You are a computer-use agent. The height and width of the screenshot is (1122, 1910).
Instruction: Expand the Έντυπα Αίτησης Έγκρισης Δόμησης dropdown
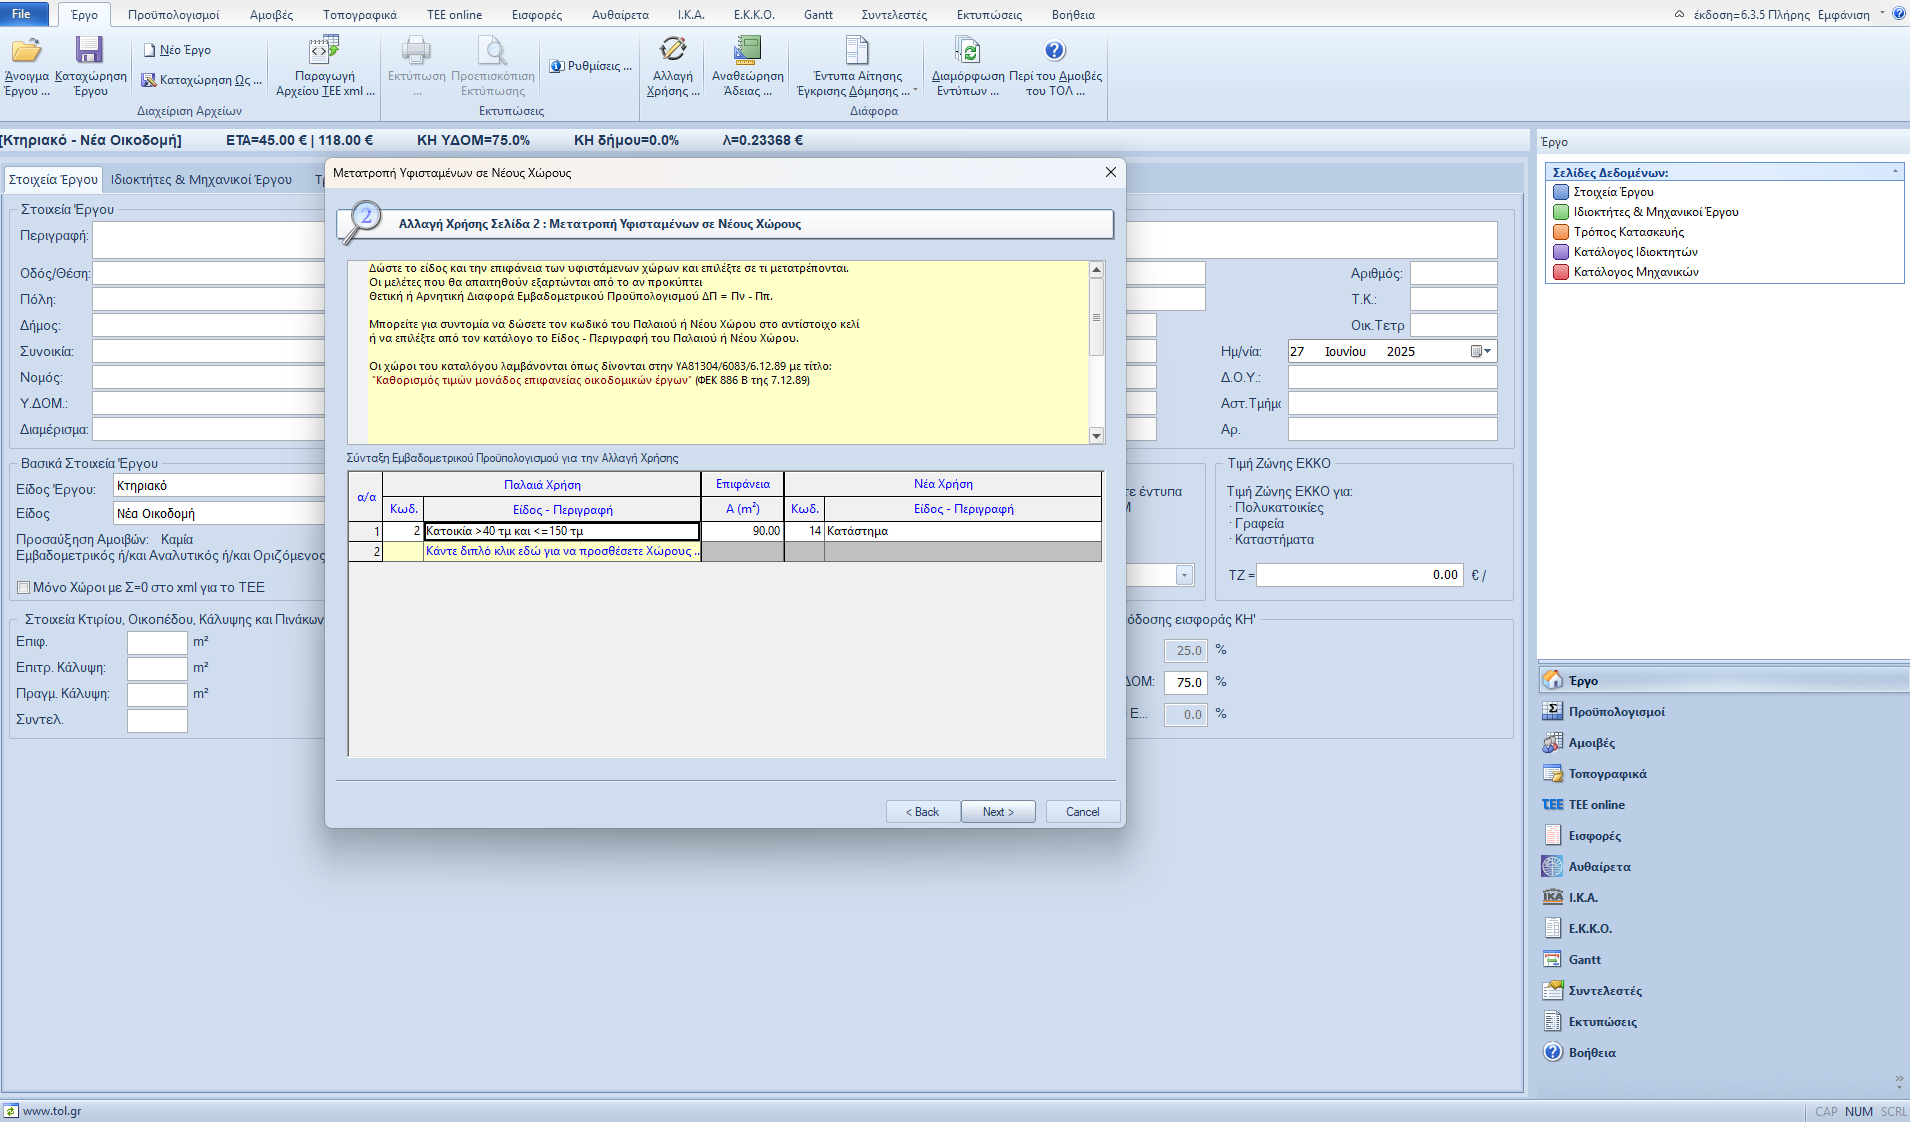click(x=915, y=91)
